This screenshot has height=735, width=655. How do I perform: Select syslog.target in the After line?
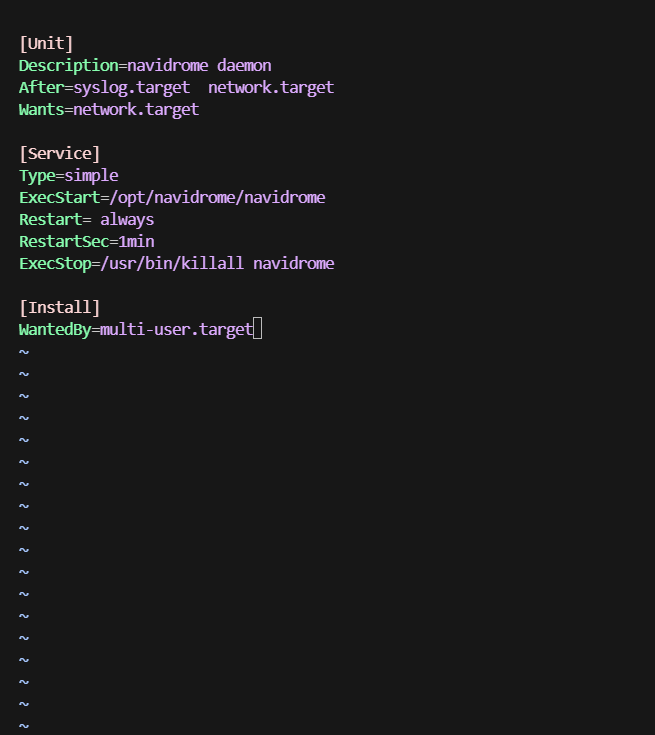pos(131,87)
